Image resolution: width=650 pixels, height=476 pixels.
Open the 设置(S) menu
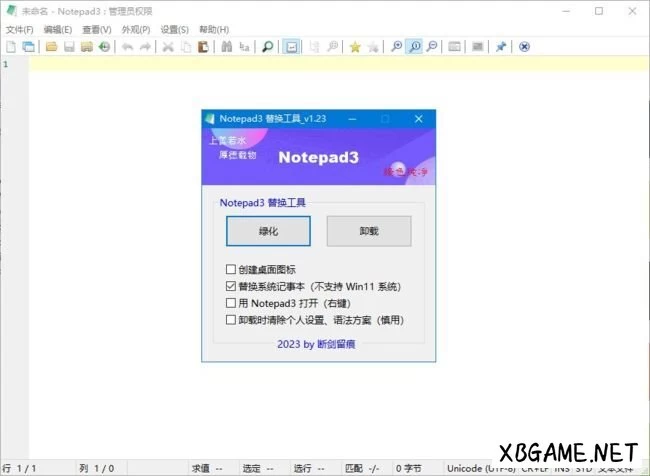175,30
